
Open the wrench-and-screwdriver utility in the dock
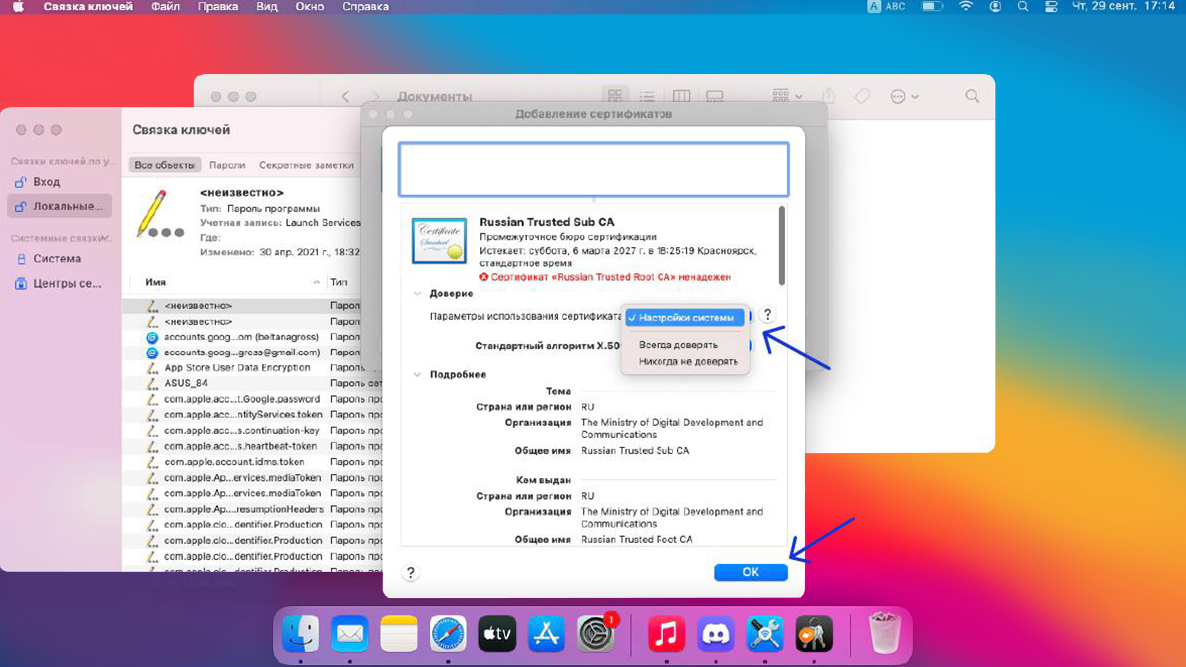coord(765,634)
